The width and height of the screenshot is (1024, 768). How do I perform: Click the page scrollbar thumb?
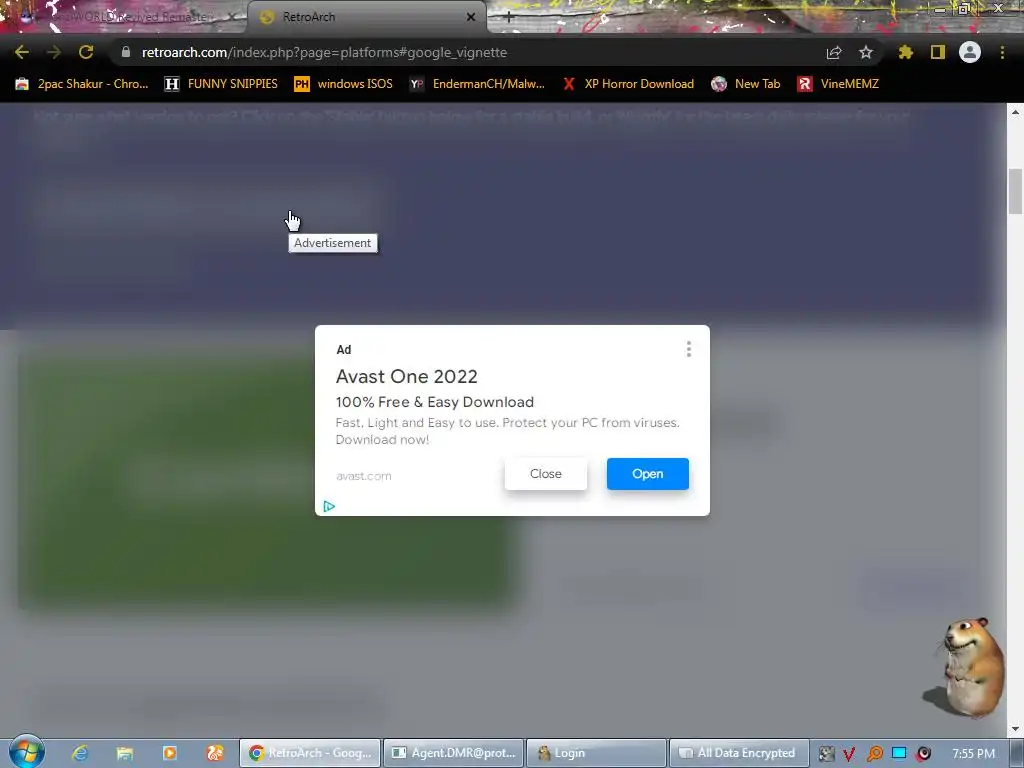(1016, 191)
